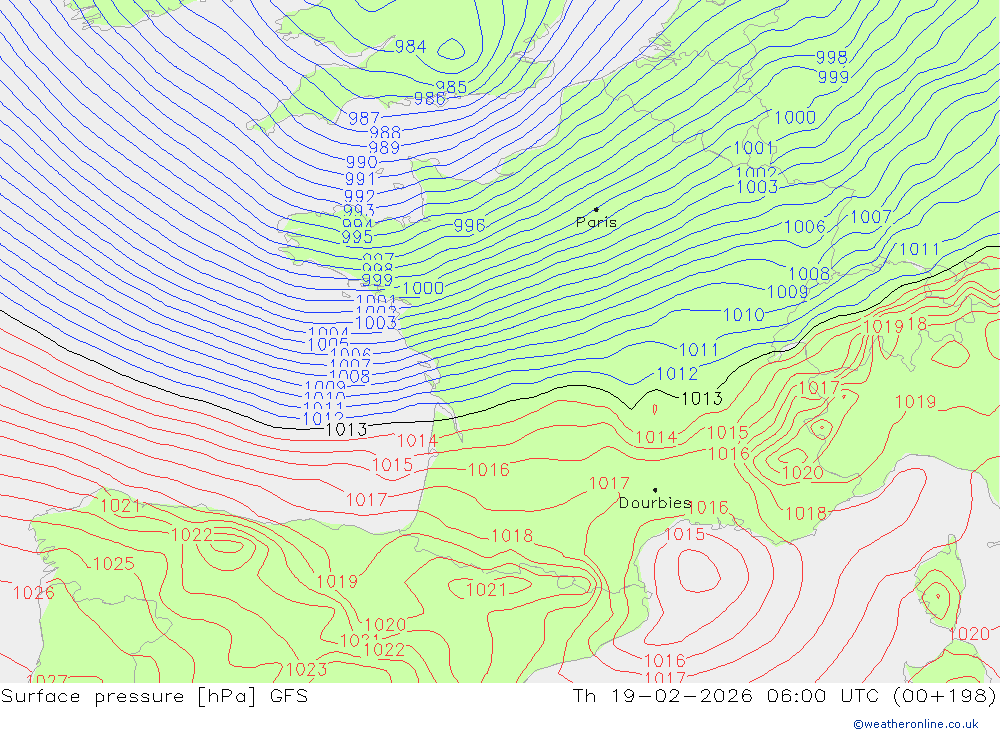This screenshot has width=1000, height=733.
Task: Click the 987 blue isobar label
Action: click(364, 119)
